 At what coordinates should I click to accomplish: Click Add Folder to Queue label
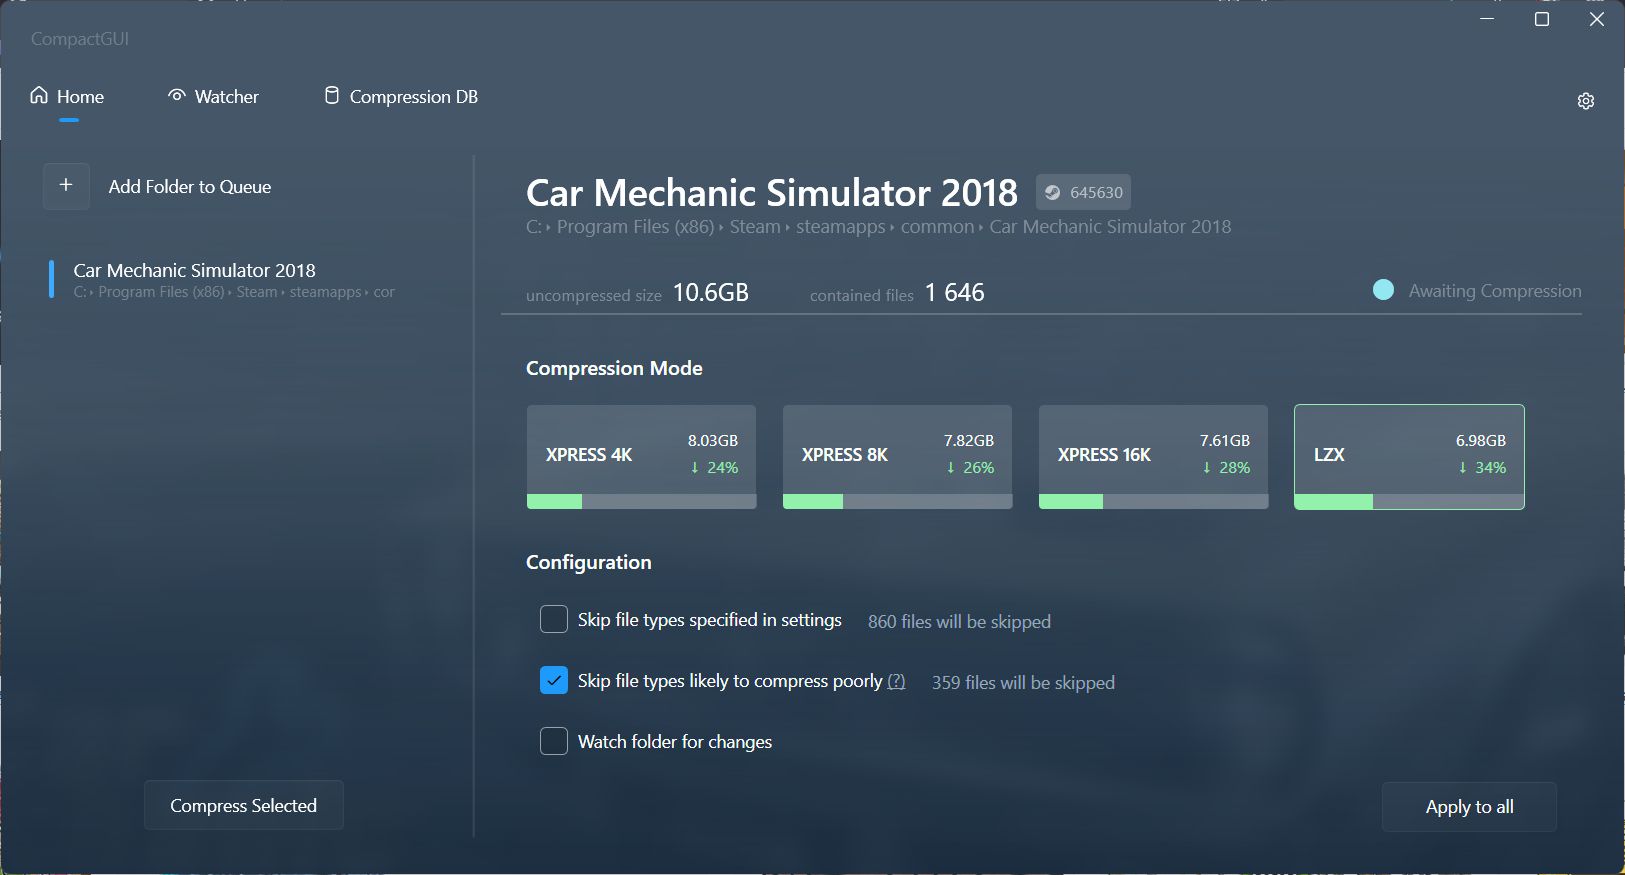pos(190,187)
